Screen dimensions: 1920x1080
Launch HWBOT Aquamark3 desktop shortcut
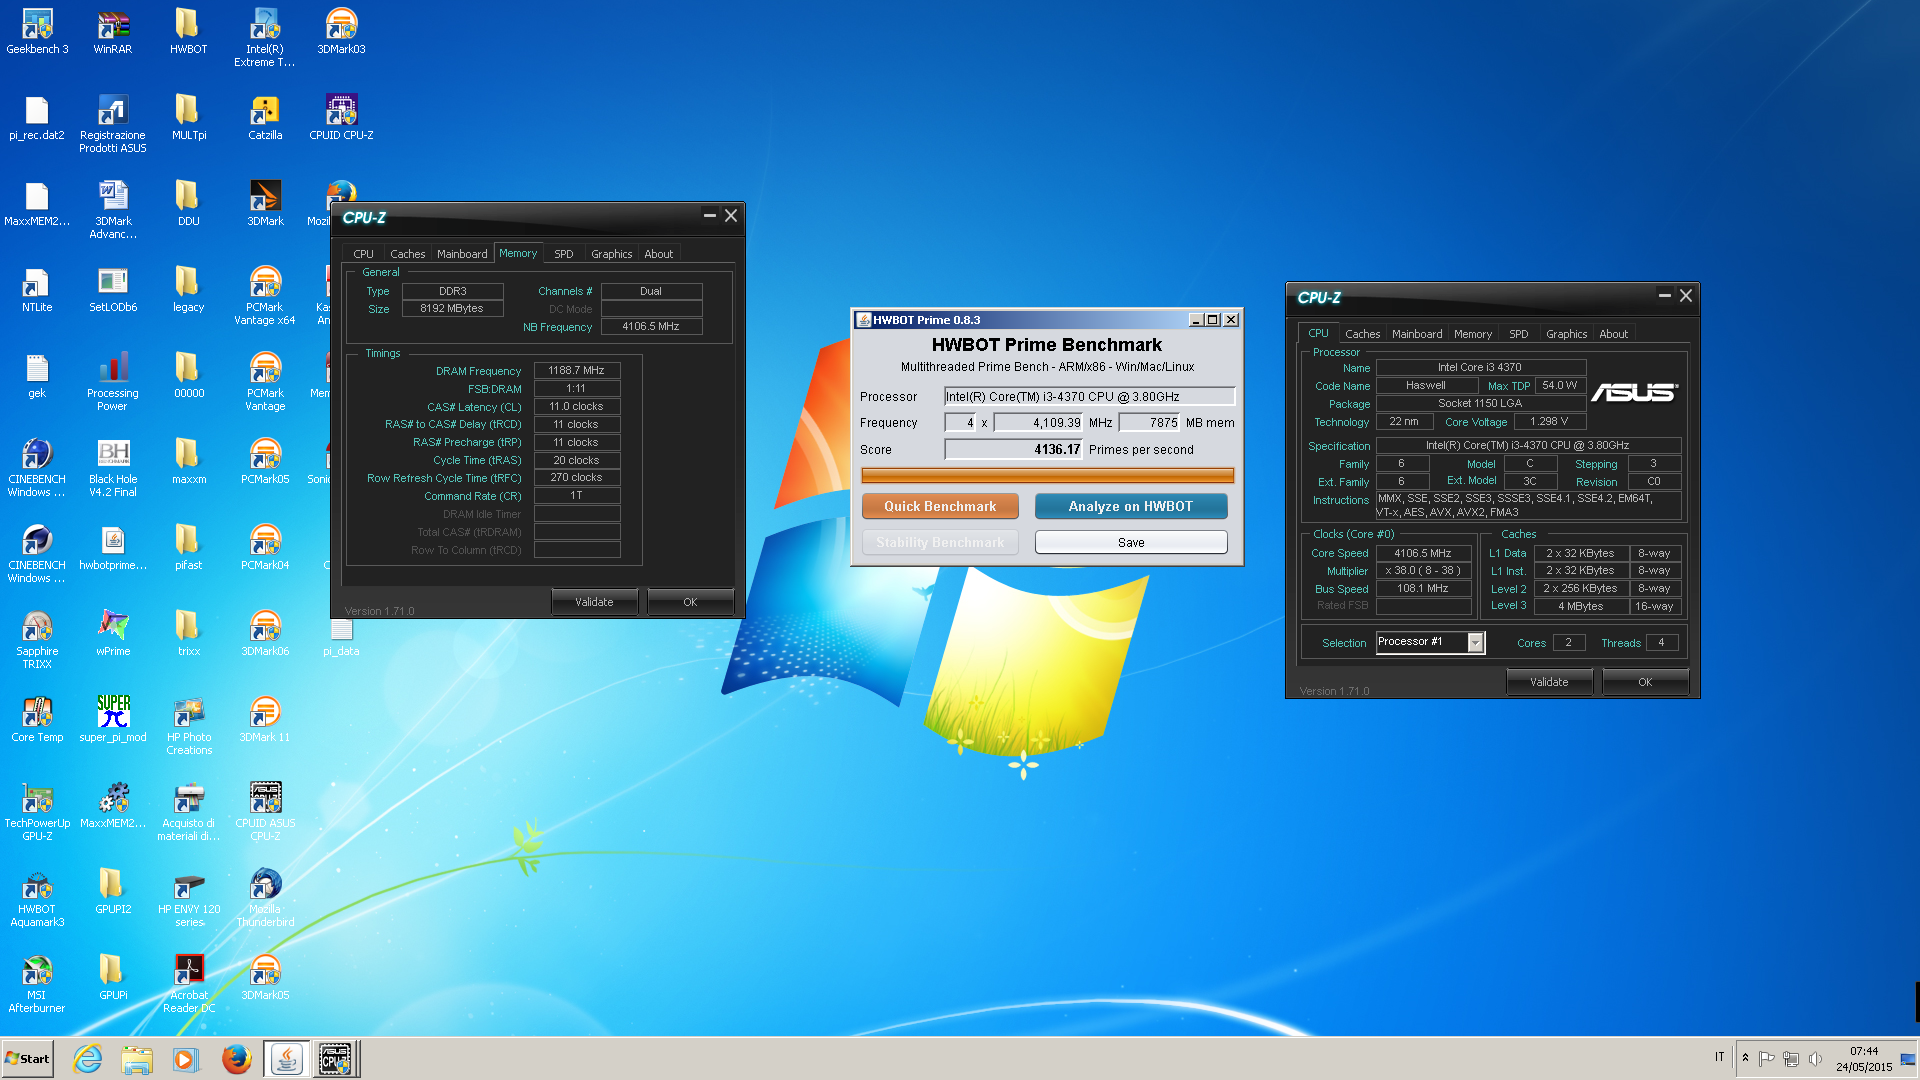pyautogui.click(x=37, y=898)
